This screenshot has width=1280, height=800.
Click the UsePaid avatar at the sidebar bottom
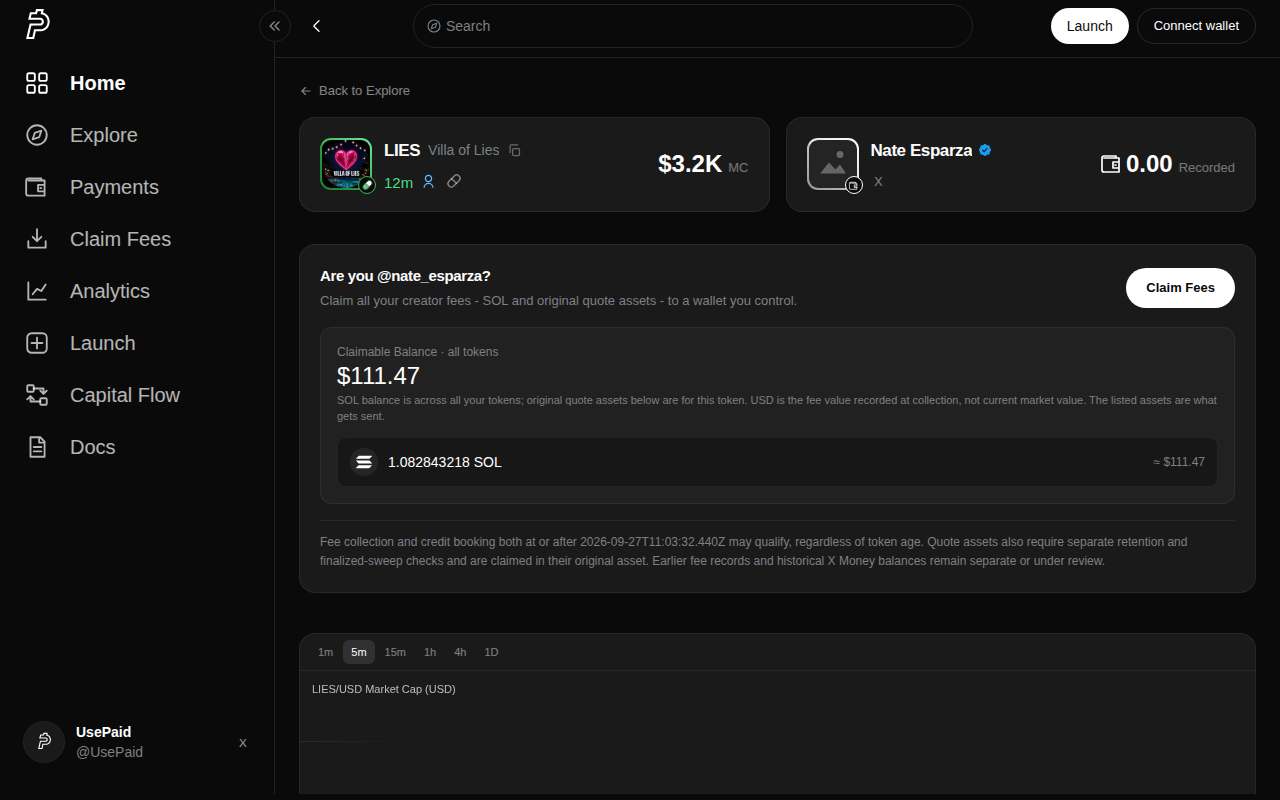(x=44, y=742)
